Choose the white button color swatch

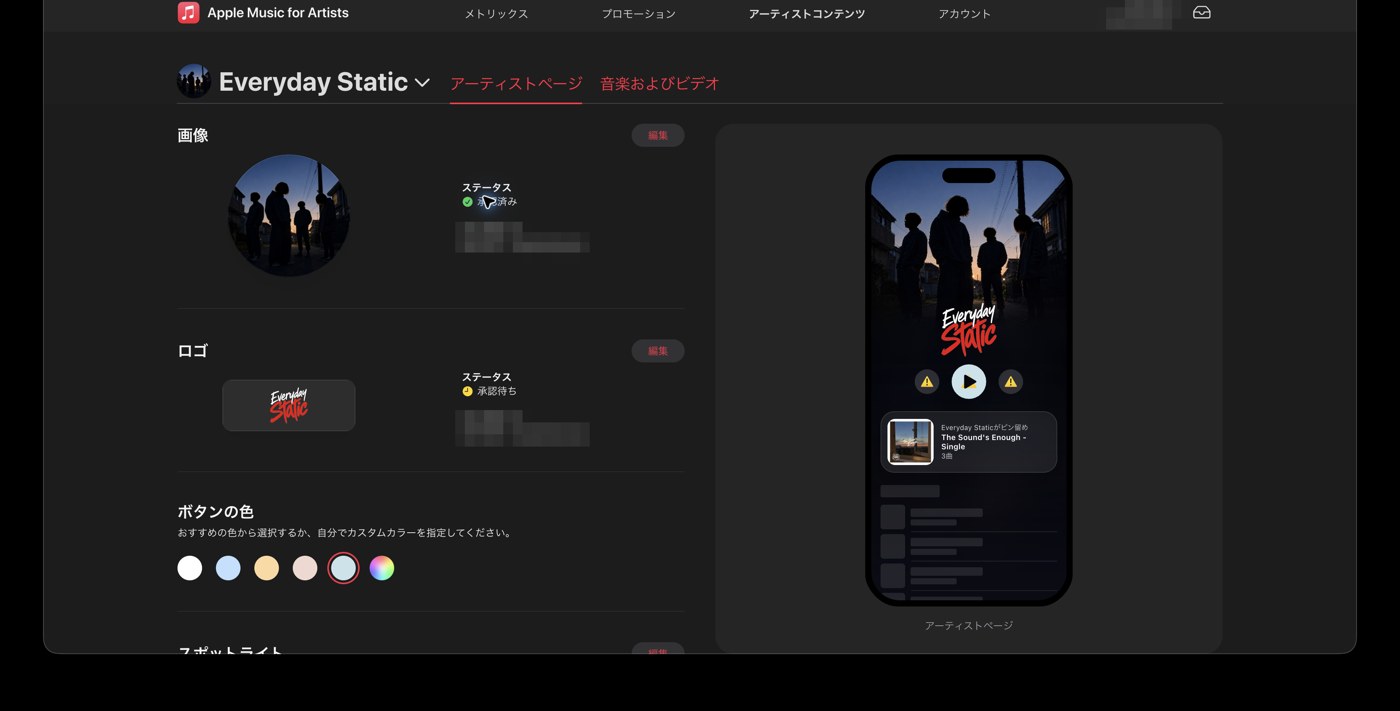tap(190, 568)
